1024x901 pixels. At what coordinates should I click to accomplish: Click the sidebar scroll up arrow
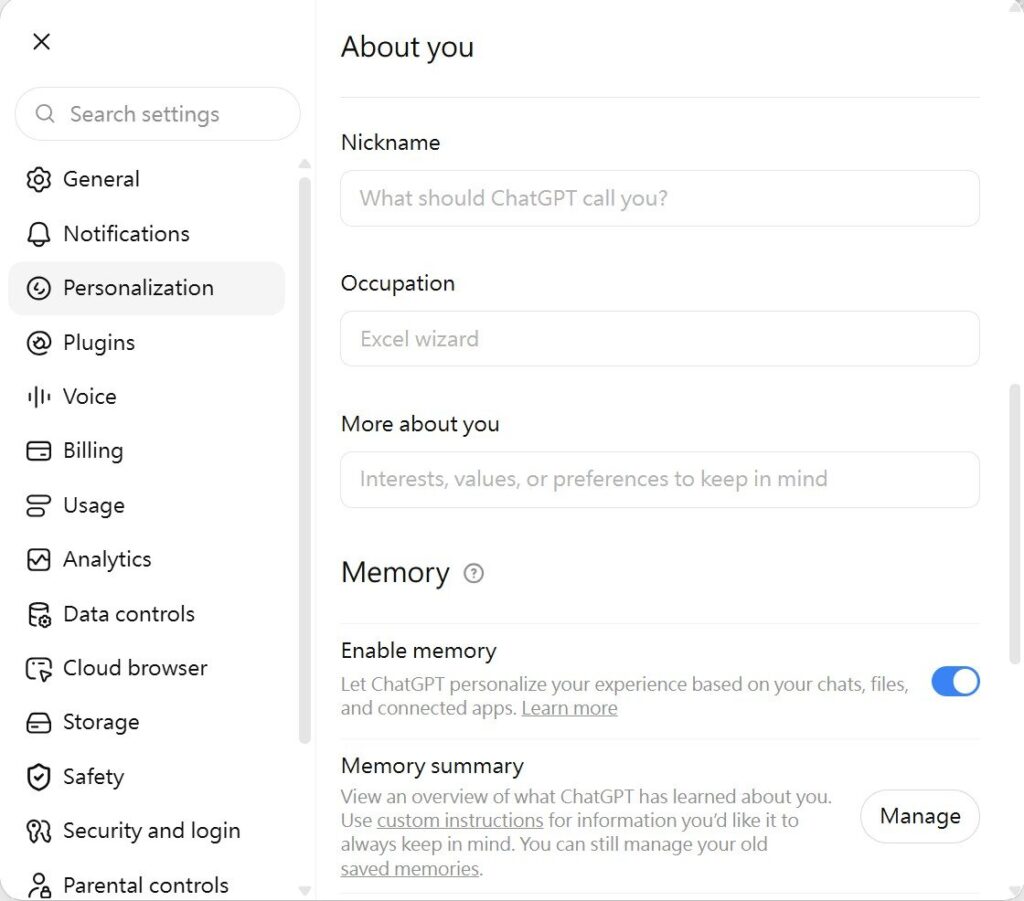(304, 164)
